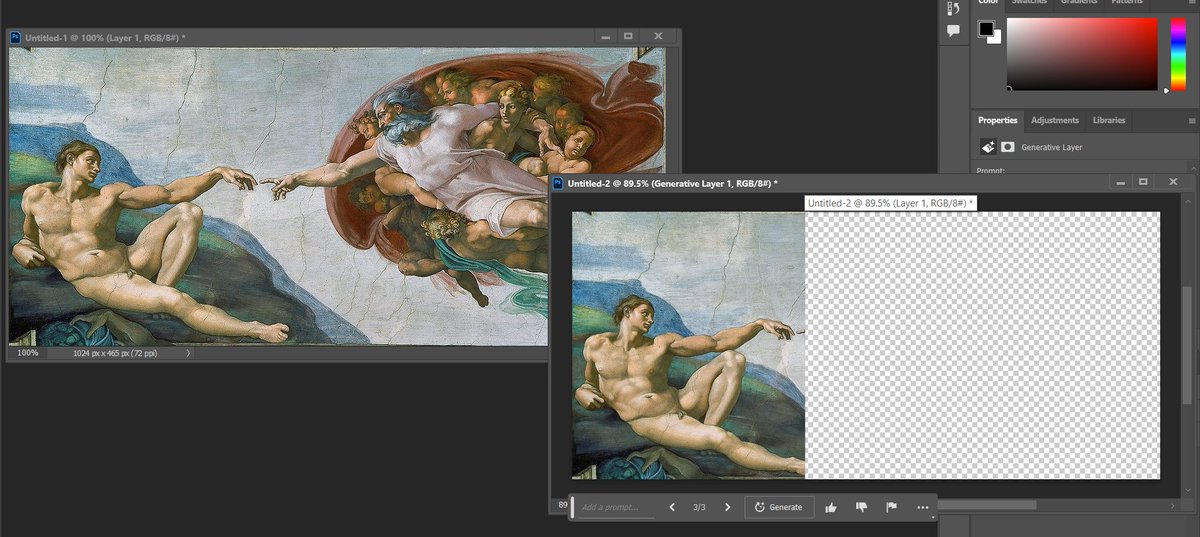Go to previous generated variation
The height and width of the screenshot is (537, 1200).
coord(672,507)
